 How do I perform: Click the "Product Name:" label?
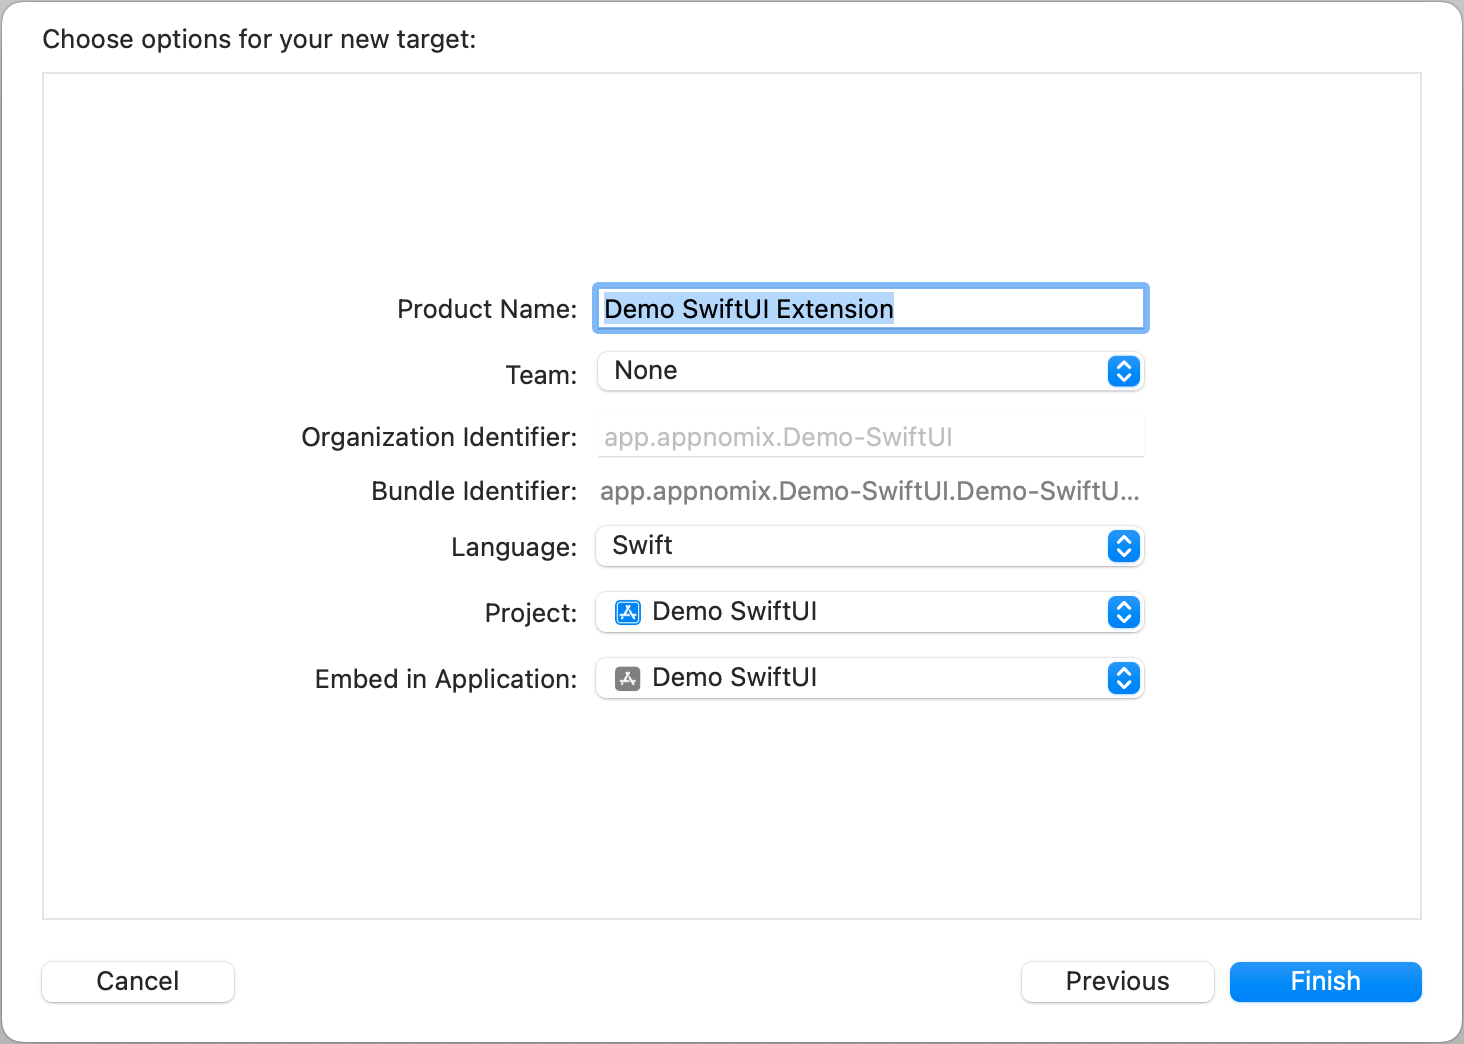[487, 309]
